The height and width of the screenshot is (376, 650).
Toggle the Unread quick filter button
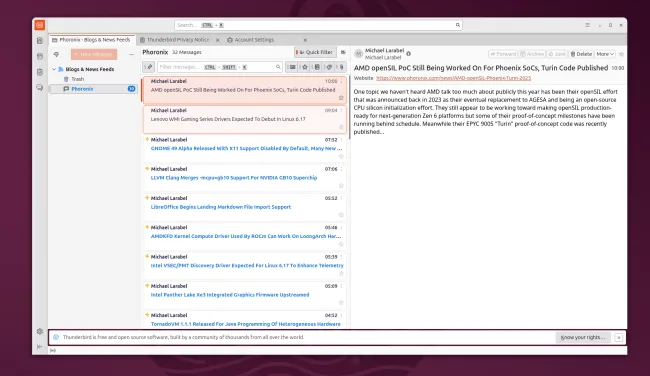292,67
